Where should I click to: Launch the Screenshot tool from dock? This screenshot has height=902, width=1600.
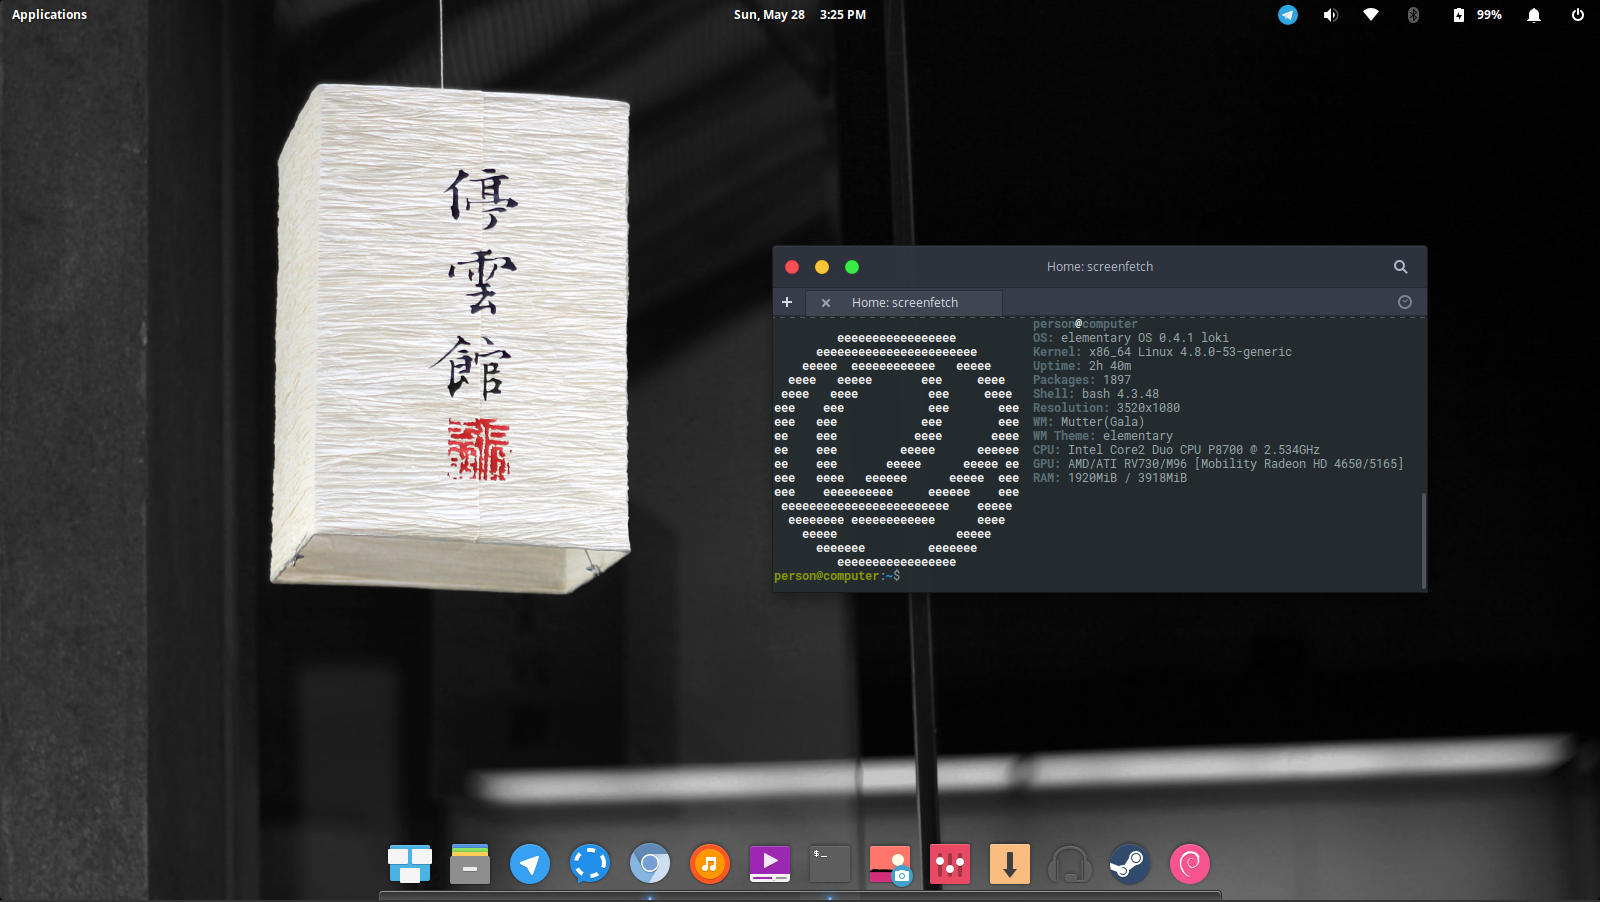click(x=890, y=864)
